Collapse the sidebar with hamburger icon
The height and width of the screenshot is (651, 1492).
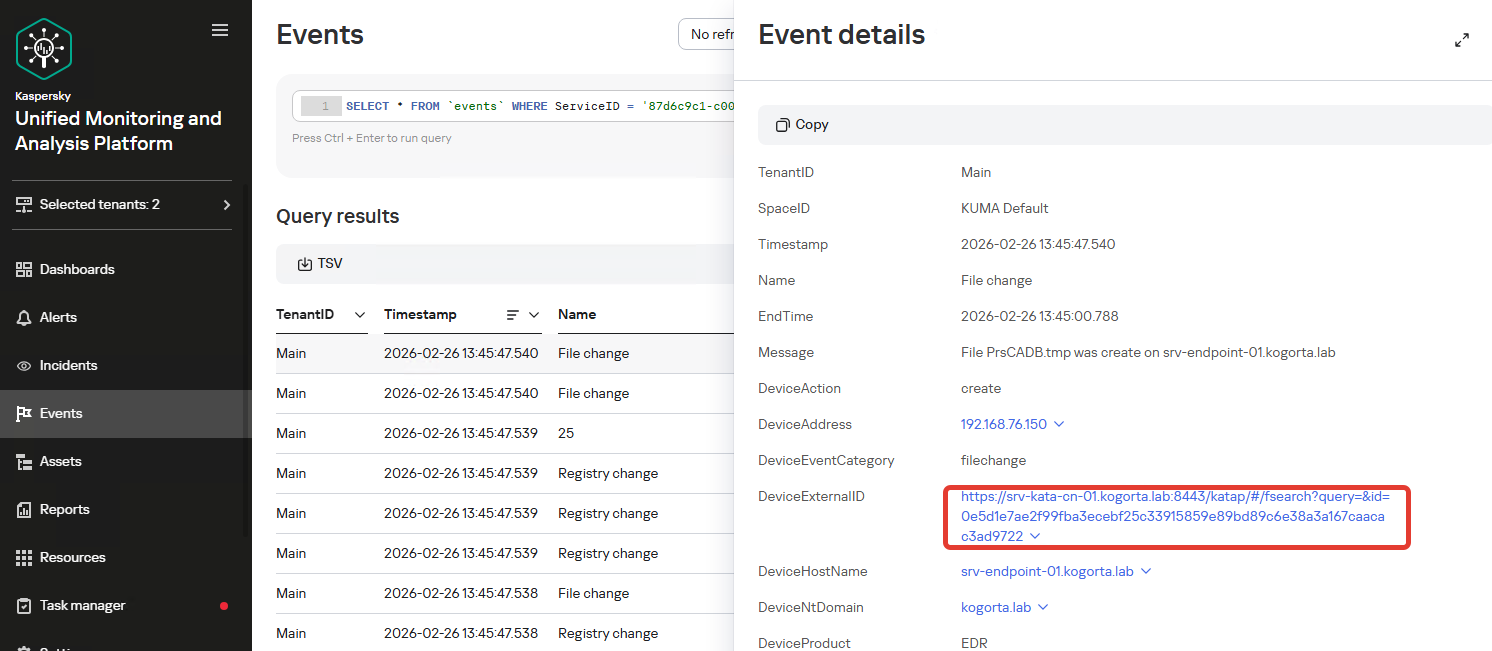(x=220, y=30)
